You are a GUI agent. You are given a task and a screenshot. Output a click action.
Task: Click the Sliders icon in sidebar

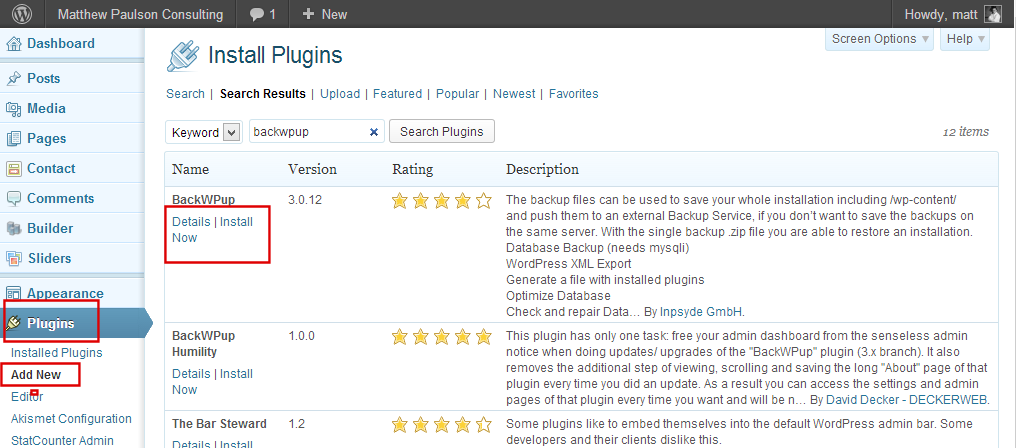[x=14, y=259]
